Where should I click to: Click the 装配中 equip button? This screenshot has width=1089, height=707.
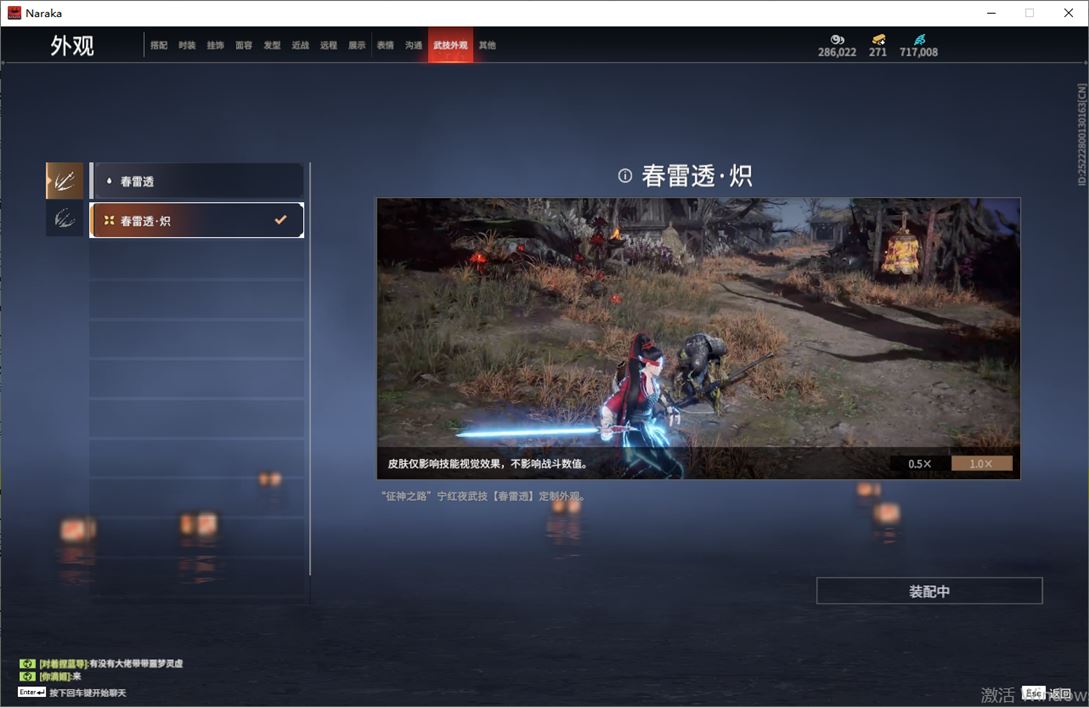[x=929, y=591]
